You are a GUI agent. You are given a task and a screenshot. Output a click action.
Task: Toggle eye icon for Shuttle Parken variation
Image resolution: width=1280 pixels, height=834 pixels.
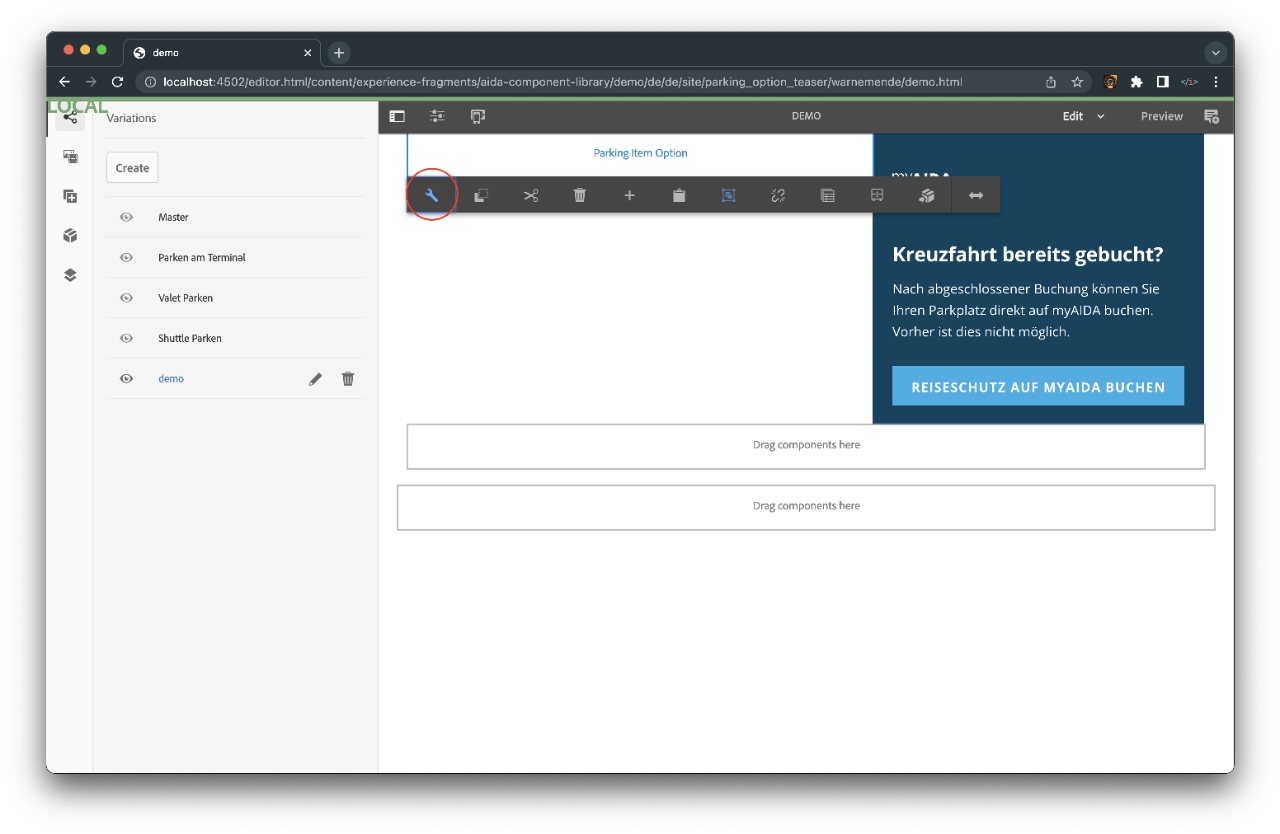pos(127,338)
